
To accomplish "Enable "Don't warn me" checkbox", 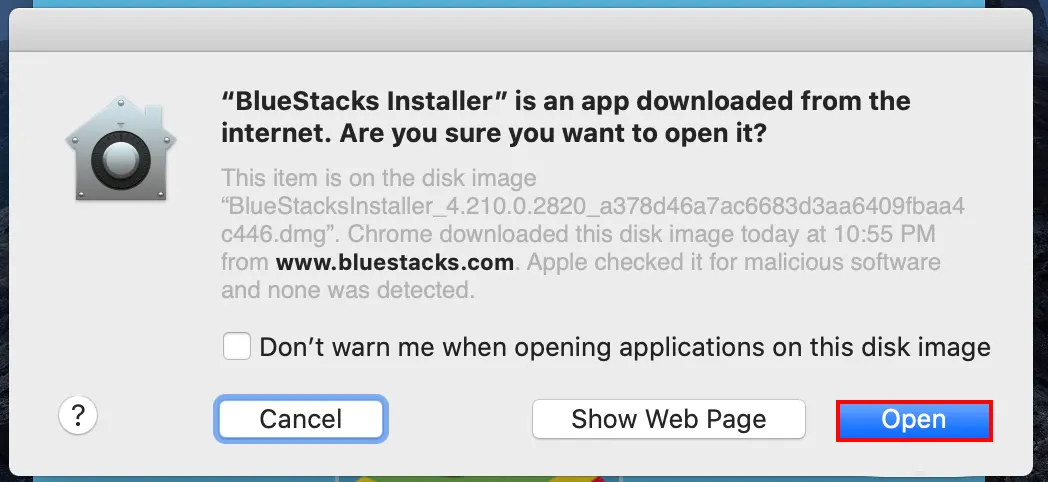I will [237, 347].
